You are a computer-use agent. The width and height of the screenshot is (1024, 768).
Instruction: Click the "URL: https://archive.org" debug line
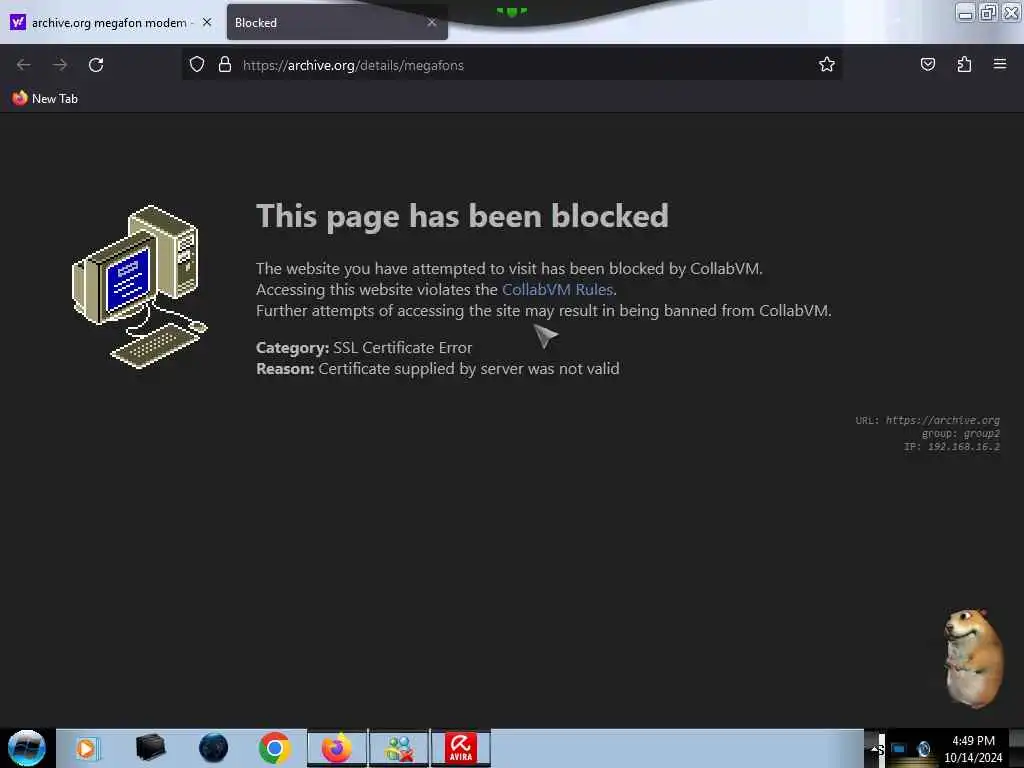coord(927,420)
